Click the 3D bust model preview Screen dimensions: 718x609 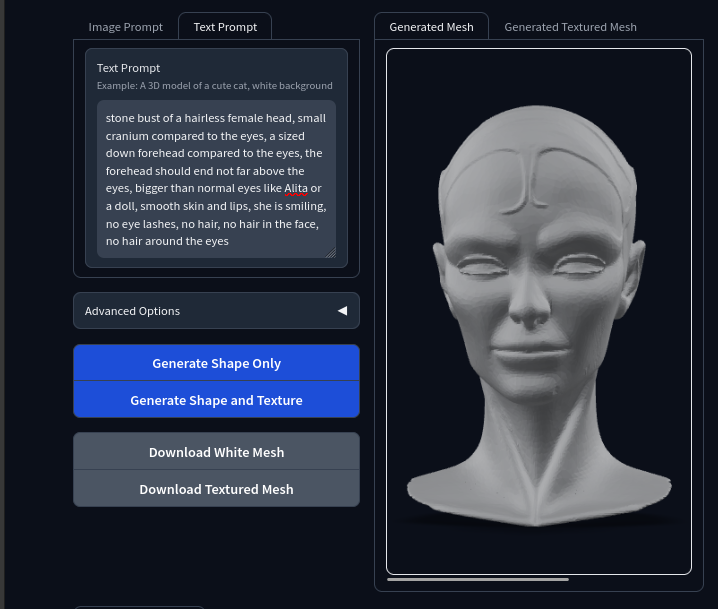[538, 311]
